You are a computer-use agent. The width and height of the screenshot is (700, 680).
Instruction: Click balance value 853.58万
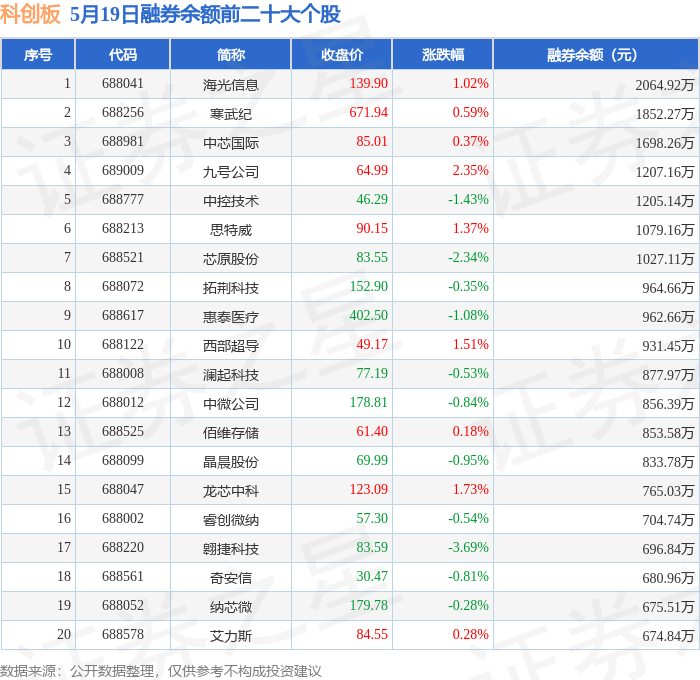click(x=668, y=433)
